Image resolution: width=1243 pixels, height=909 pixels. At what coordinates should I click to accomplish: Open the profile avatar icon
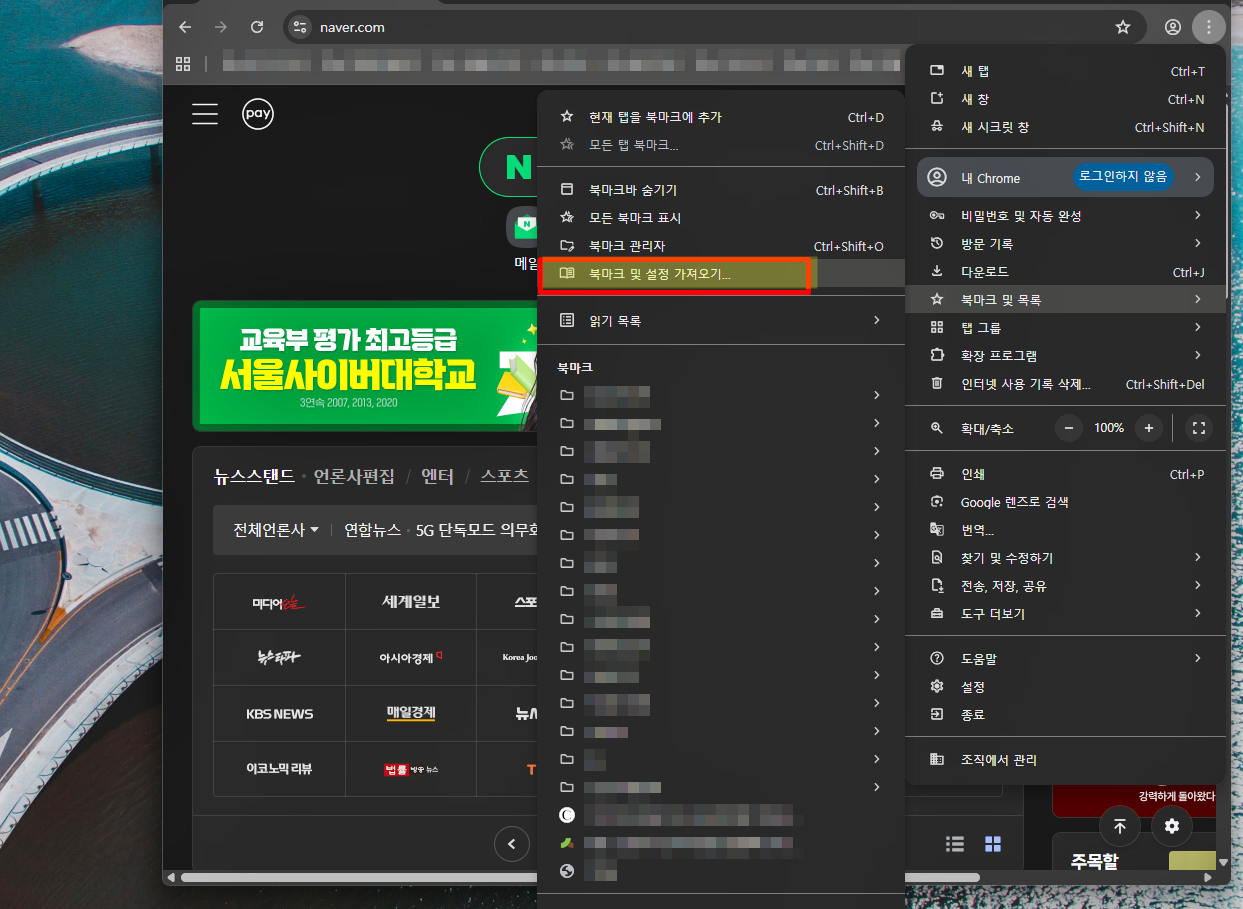click(1173, 27)
